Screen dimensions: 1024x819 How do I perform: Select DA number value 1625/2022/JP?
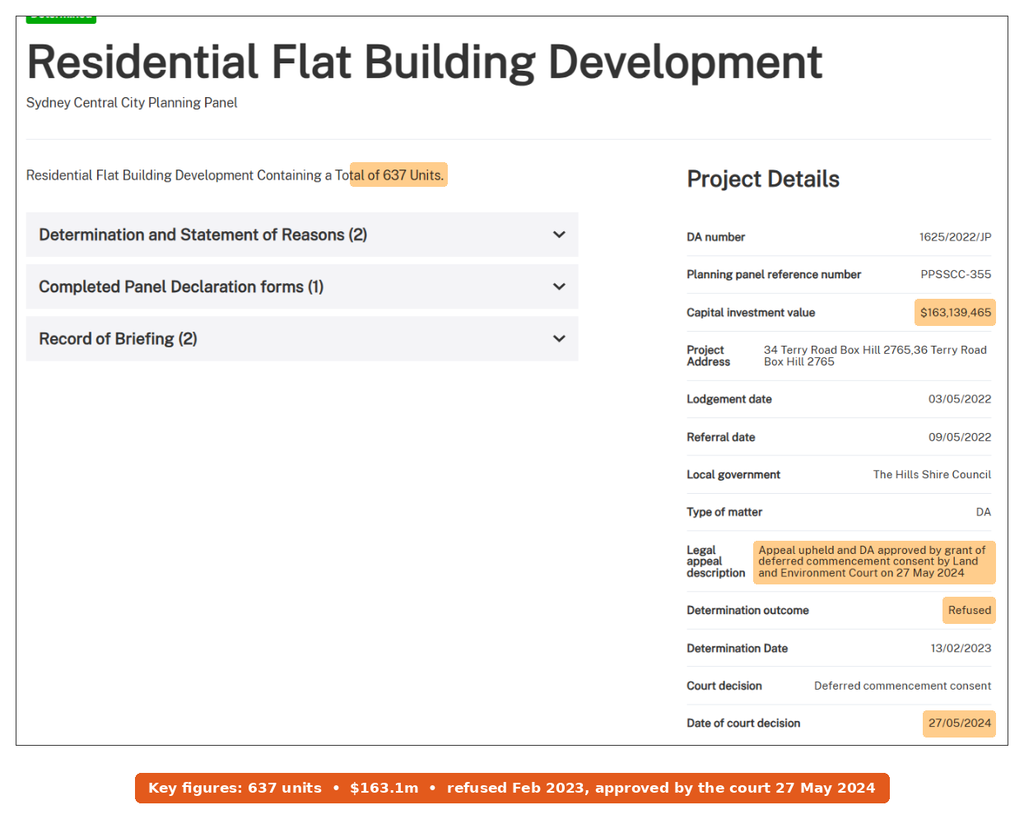coord(955,237)
